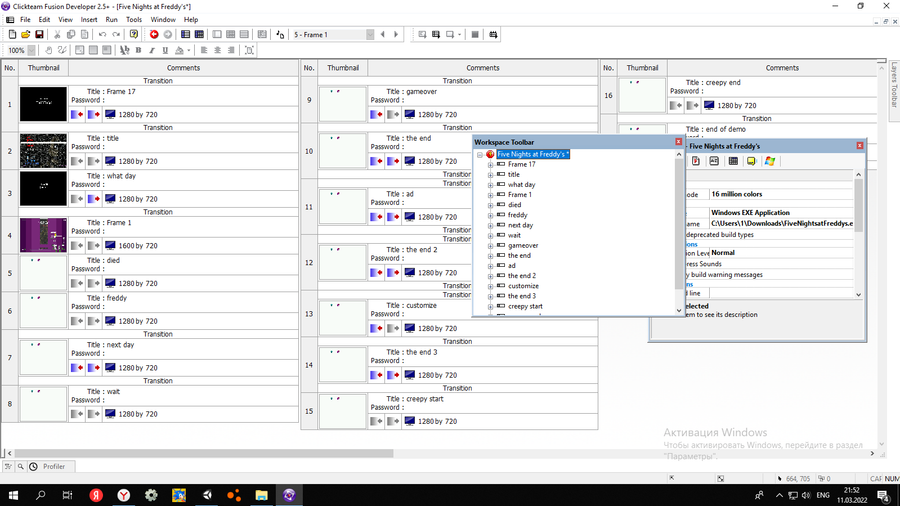900x506 pixels.
Task: Click the Normal compression level value
Action: 782,253
